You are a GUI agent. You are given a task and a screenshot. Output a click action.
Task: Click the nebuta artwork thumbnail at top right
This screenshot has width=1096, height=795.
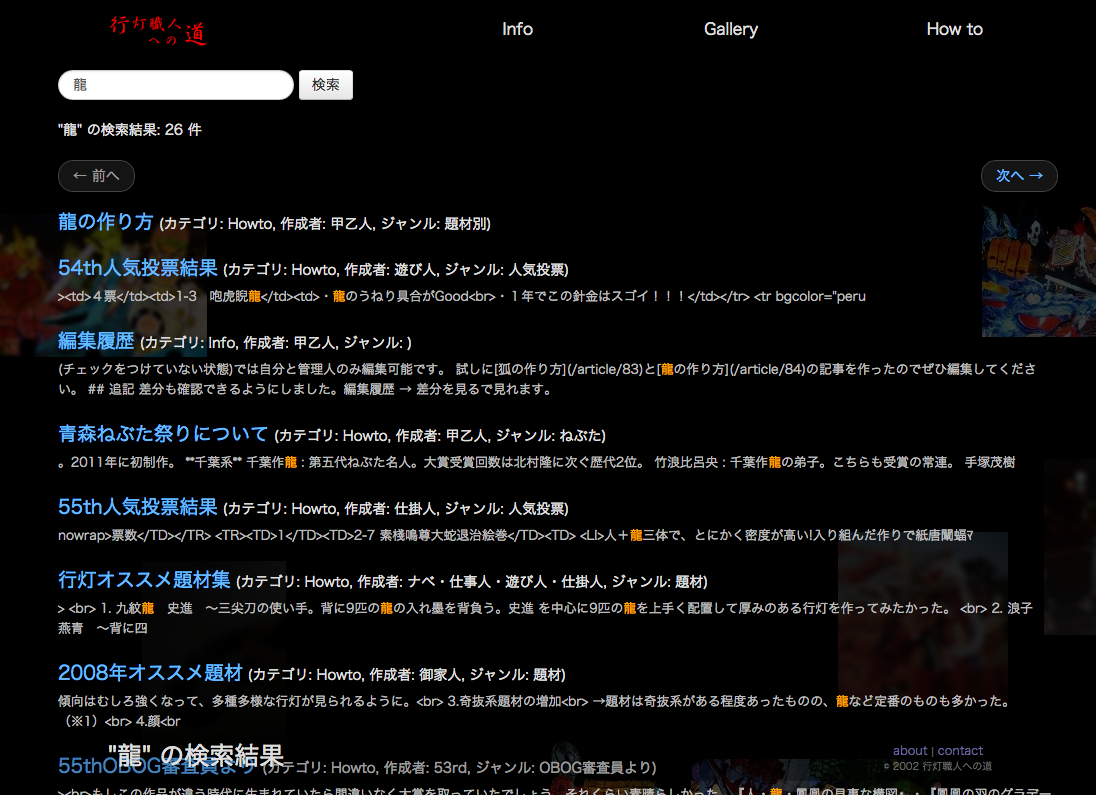point(1038,270)
